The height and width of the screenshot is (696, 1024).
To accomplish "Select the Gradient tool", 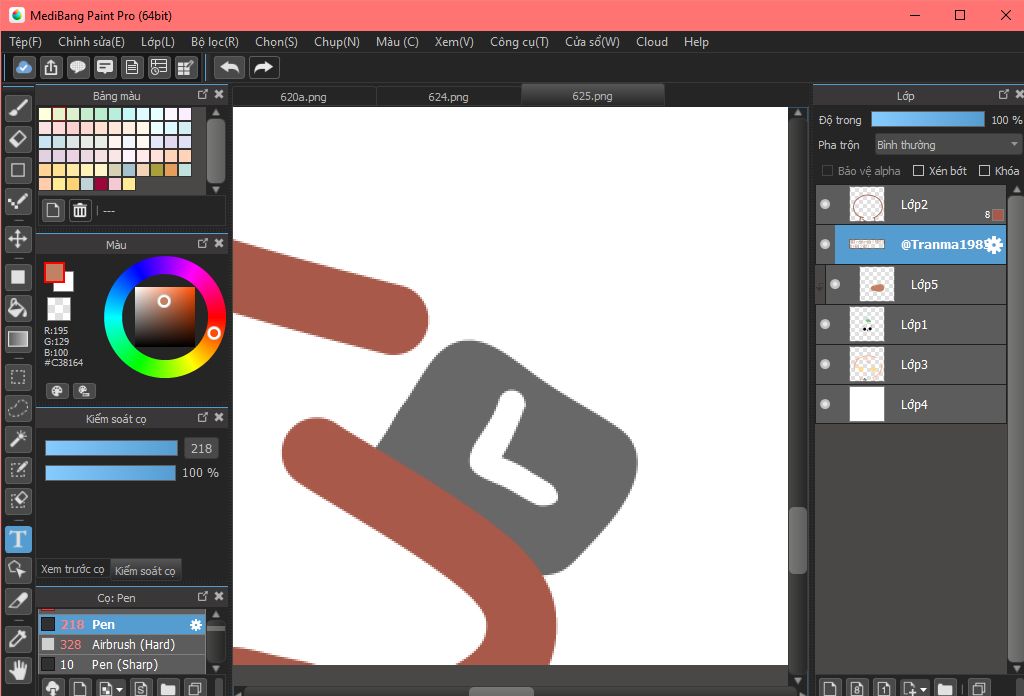I will coord(18,339).
